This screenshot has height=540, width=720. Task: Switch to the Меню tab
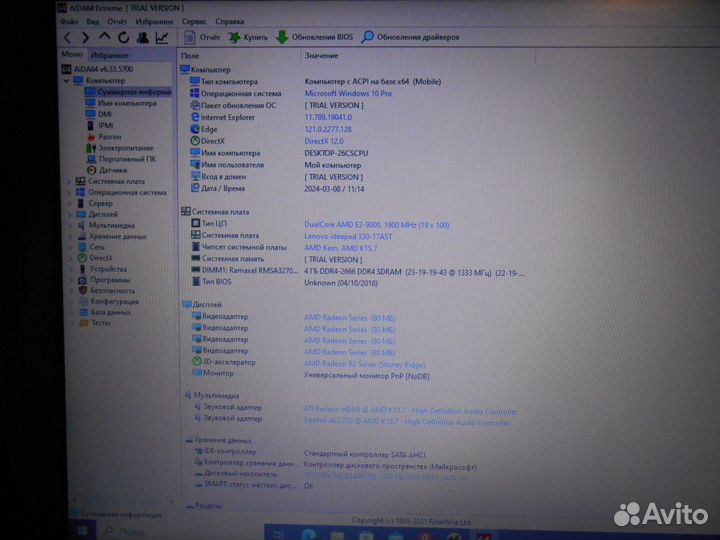tap(72, 54)
